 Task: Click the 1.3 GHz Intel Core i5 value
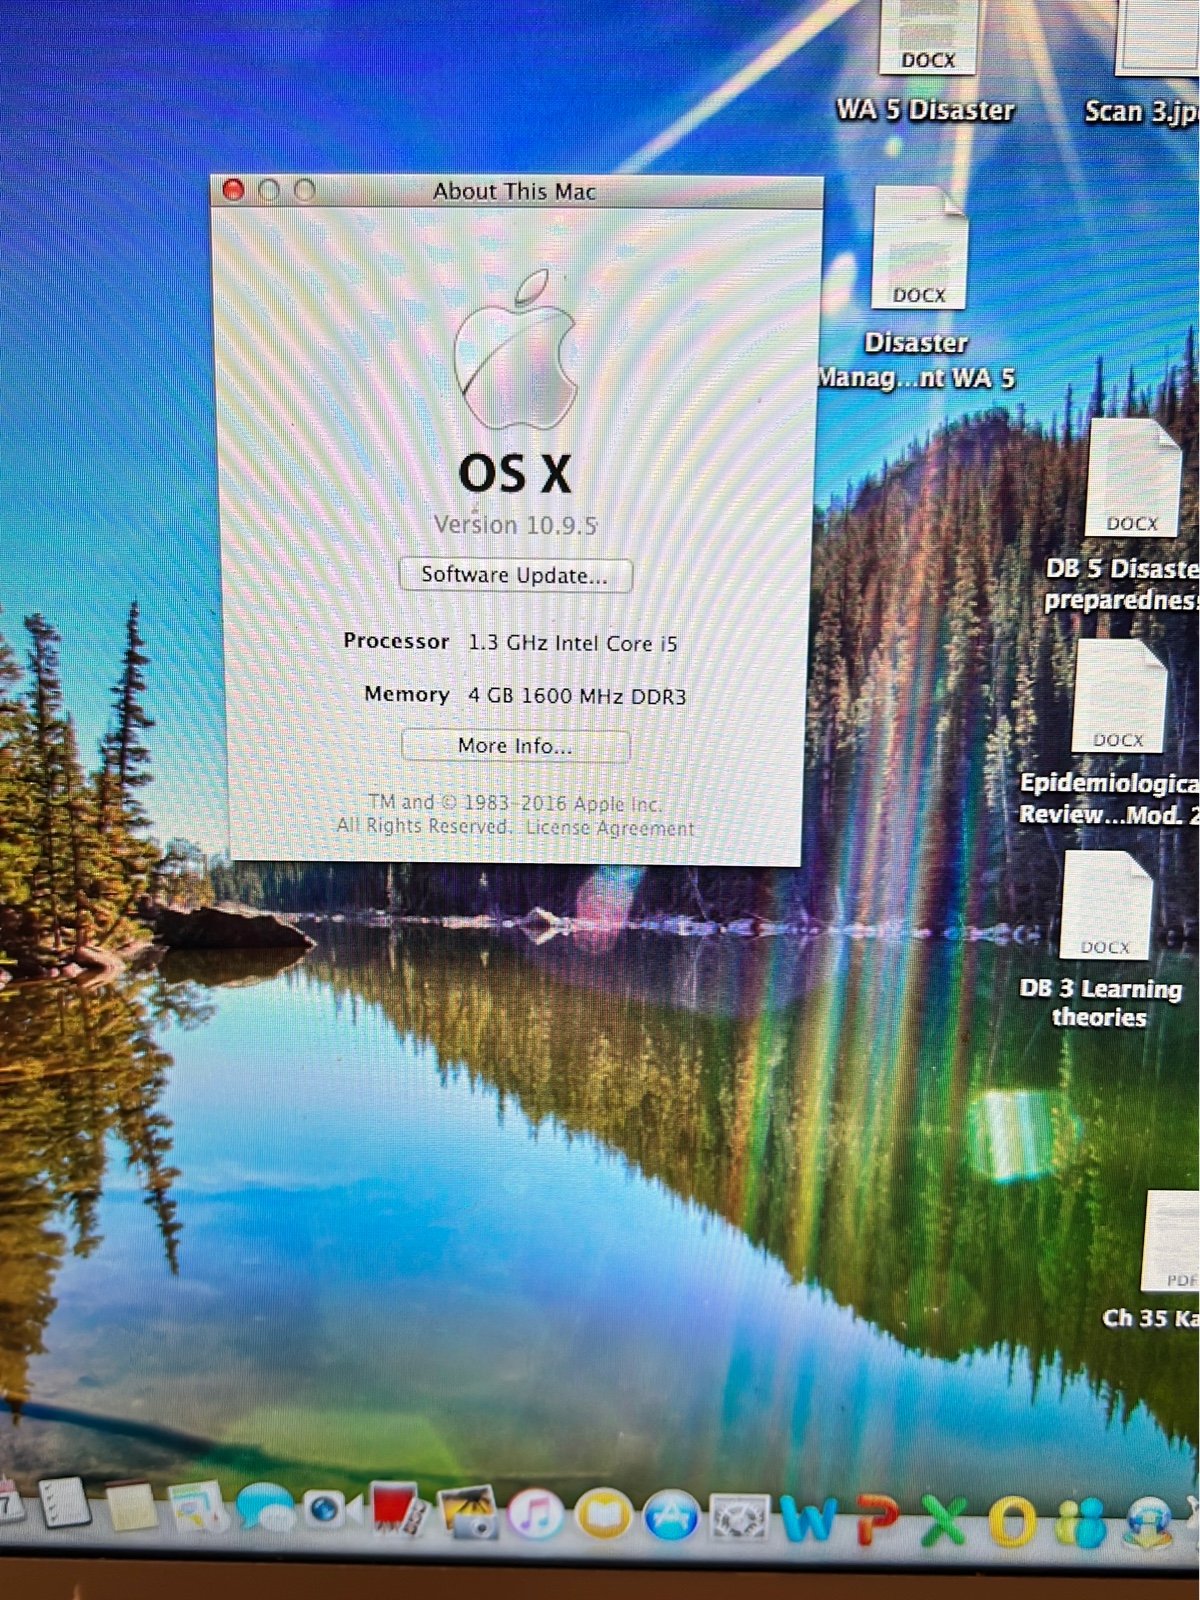click(573, 643)
